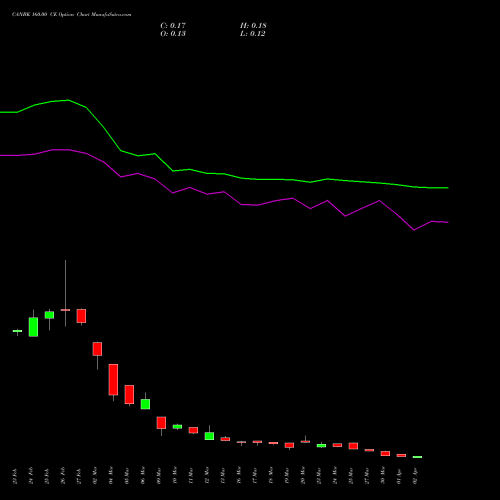The height and width of the screenshot is (500, 500).
Task: Click the green 25 Feb candle
Action: point(49,315)
